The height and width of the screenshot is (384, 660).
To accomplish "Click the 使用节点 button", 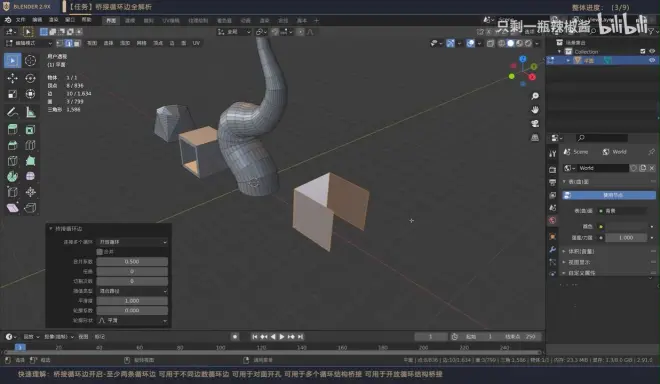I will 609,195.
